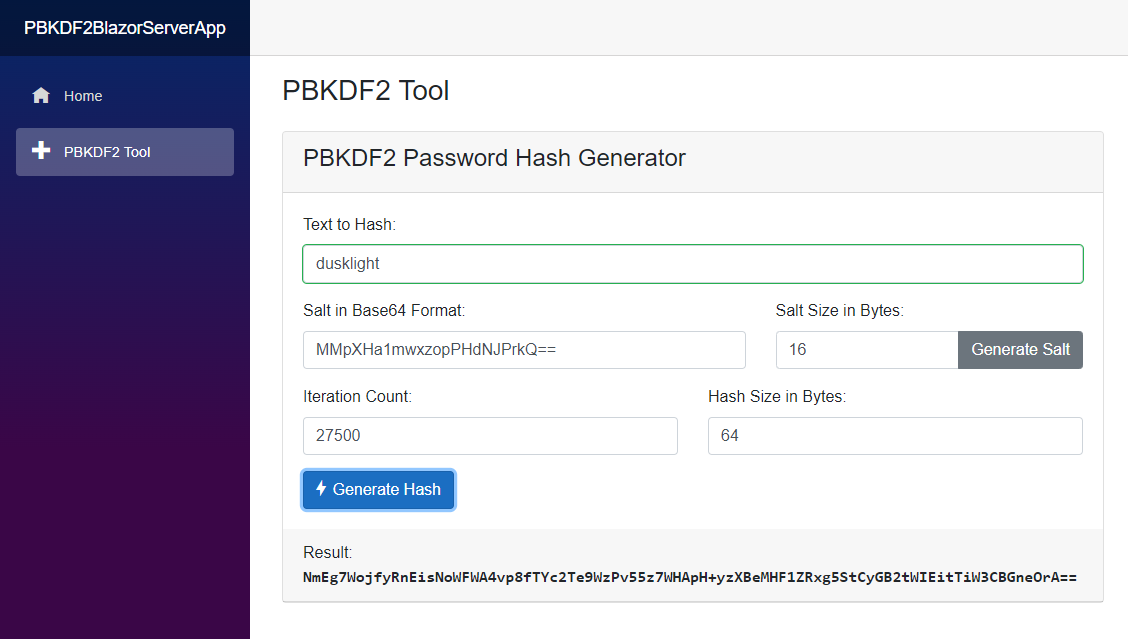The image size is (1128, 639).
Task: Select the Home sidebar icon
Action: pos(40,95)
